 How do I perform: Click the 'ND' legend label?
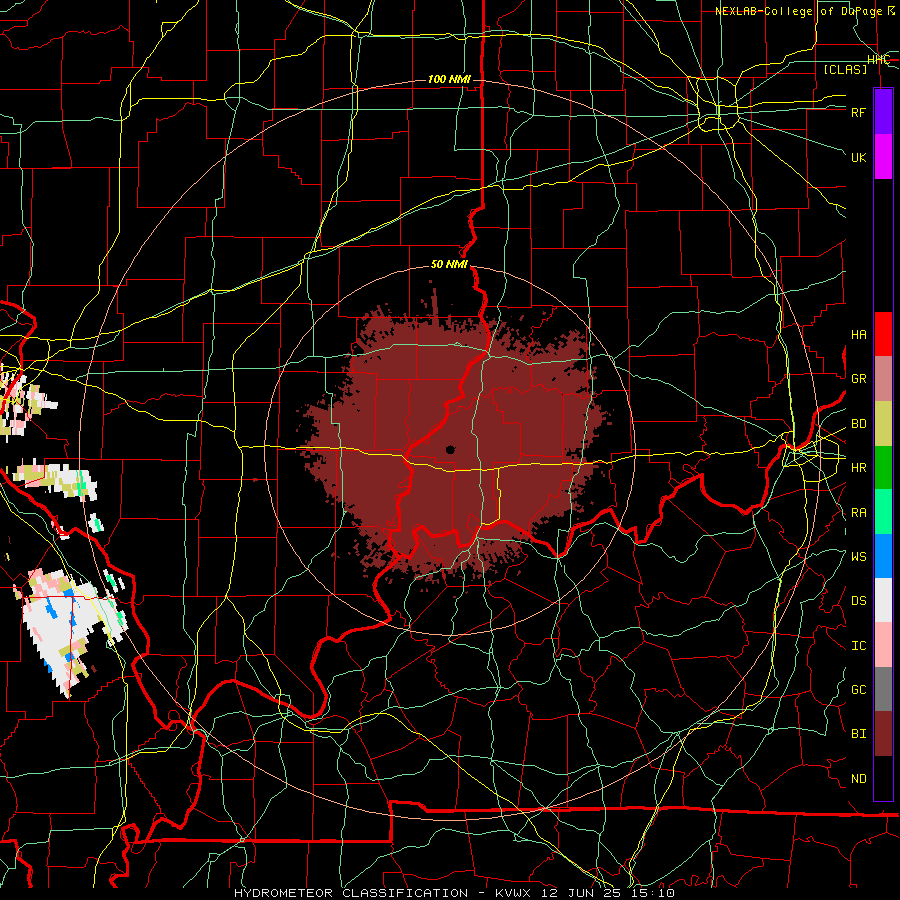pyautogui.click(x=858, y=779)
